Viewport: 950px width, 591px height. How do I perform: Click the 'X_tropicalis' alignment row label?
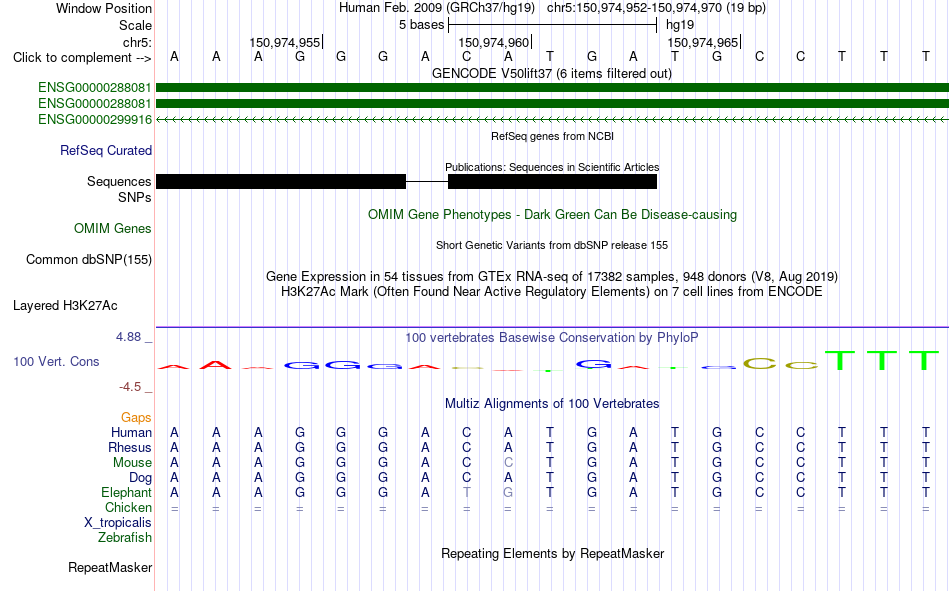[x=118, y=523]
